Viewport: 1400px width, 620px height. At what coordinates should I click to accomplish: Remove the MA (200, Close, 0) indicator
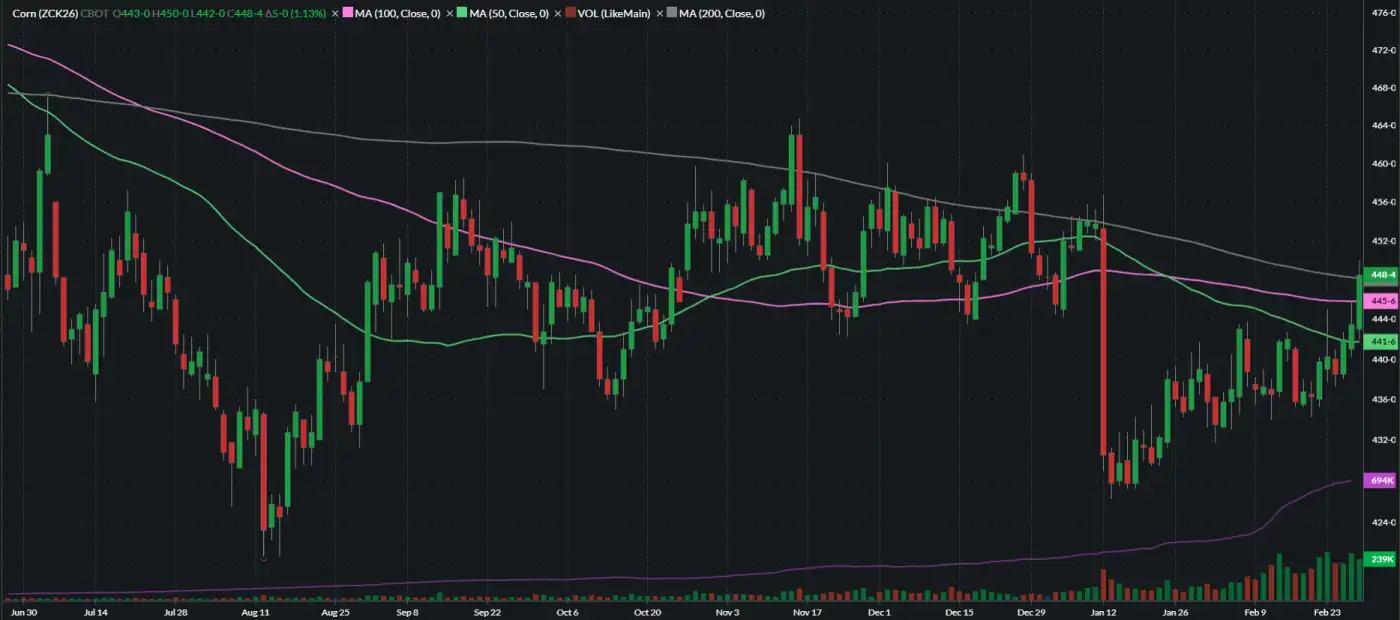point(660,14)
